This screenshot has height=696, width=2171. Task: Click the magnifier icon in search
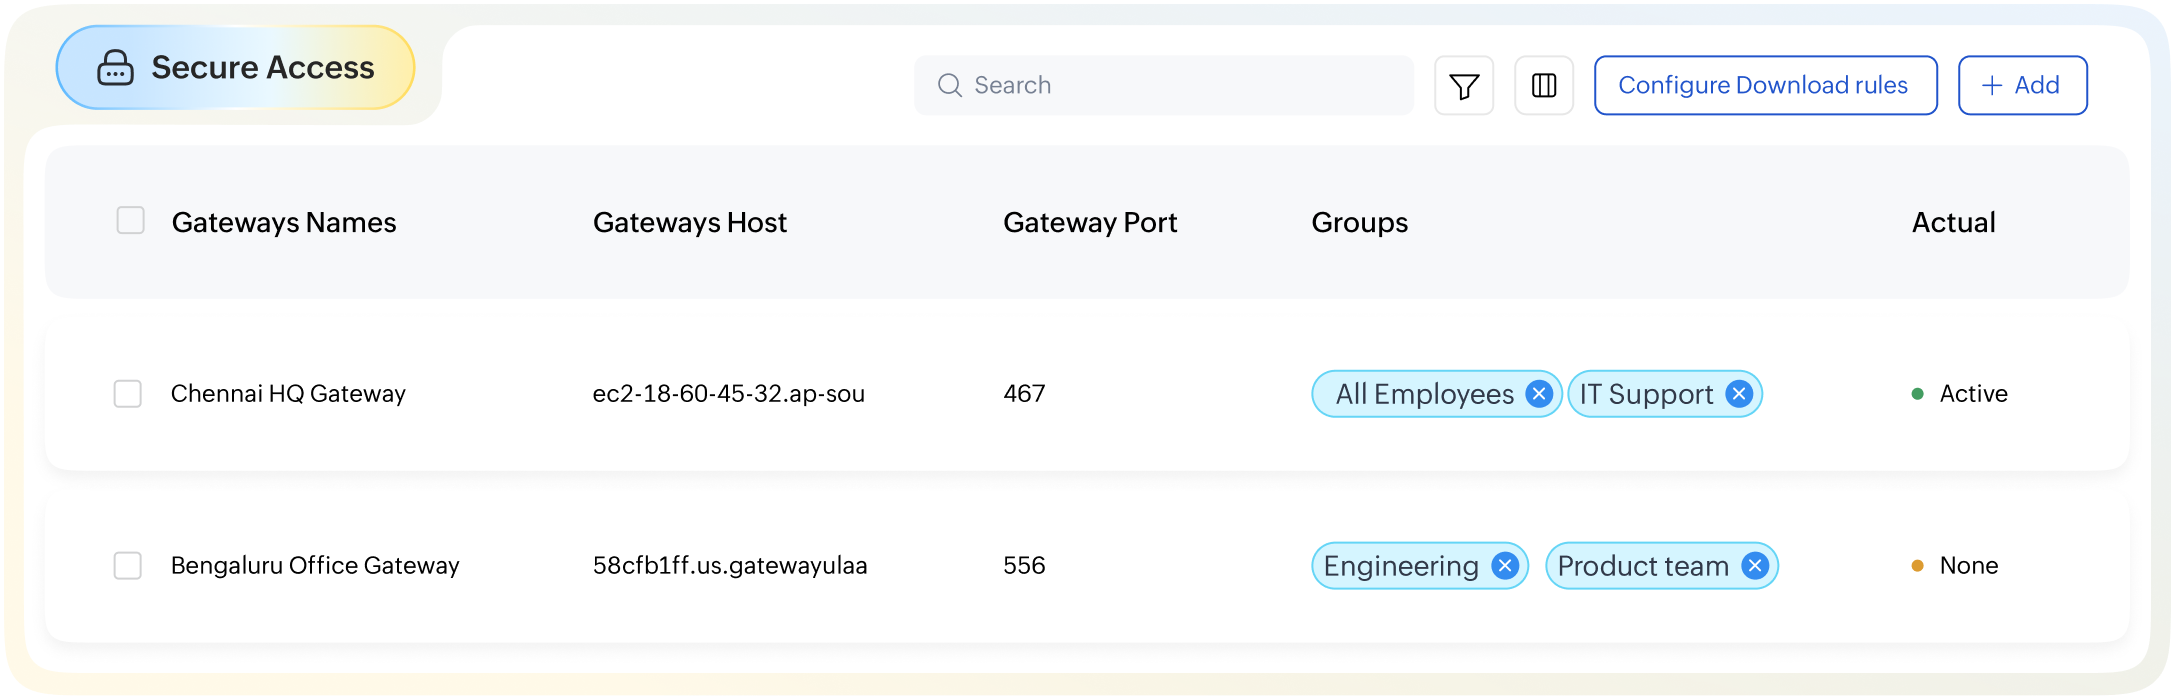tap(949, 86)
